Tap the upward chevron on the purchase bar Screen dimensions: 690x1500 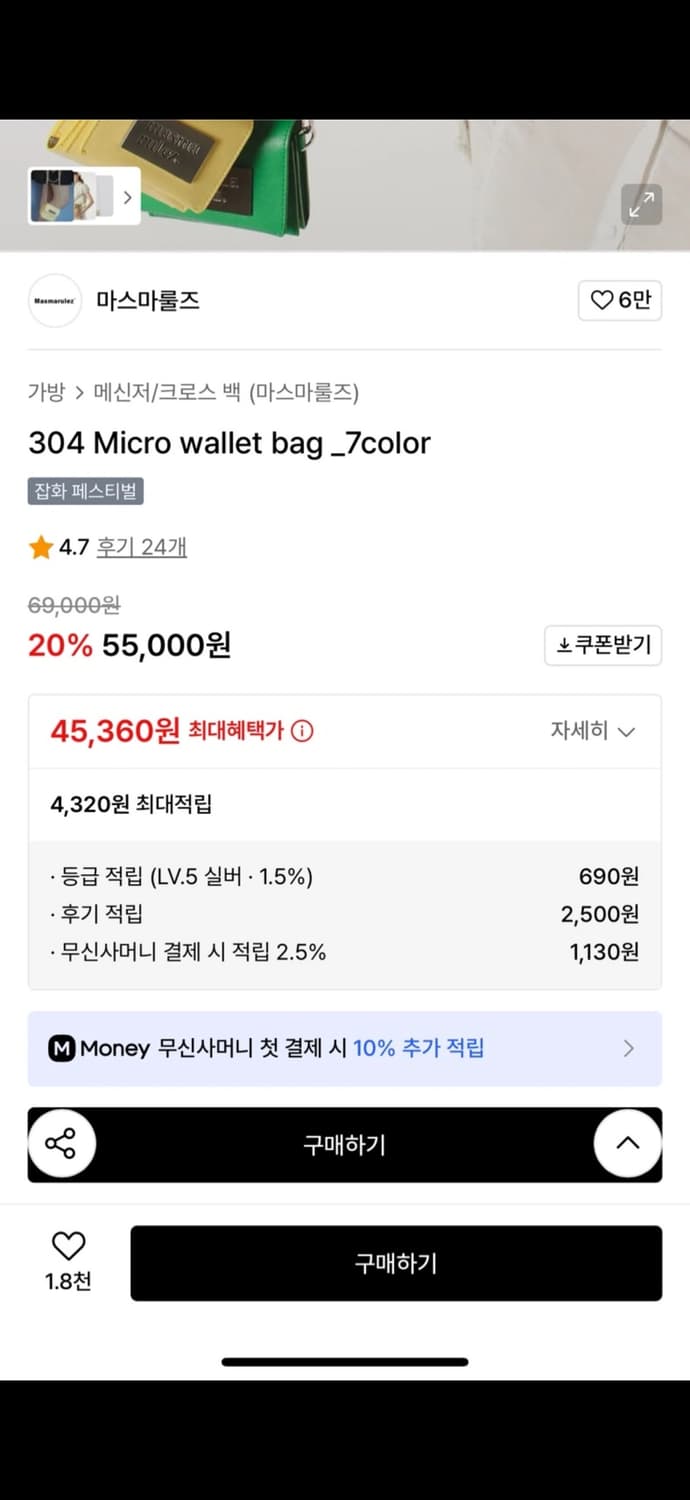[x=627, y=1144]
